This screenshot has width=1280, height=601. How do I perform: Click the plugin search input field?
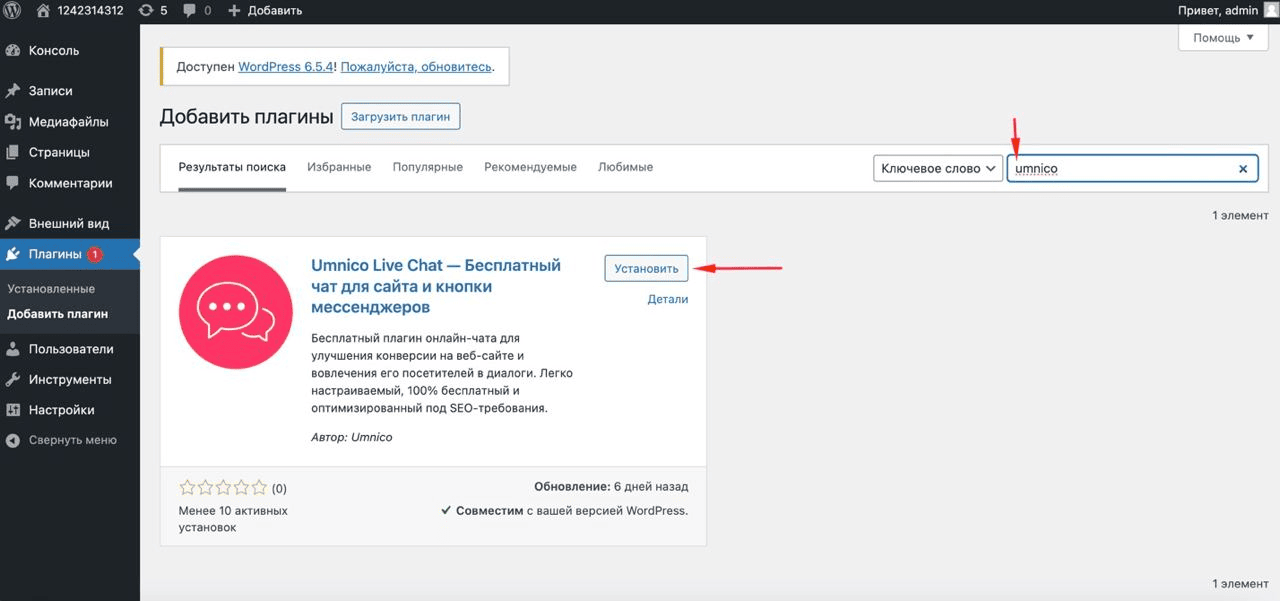tap(1120, 169)
